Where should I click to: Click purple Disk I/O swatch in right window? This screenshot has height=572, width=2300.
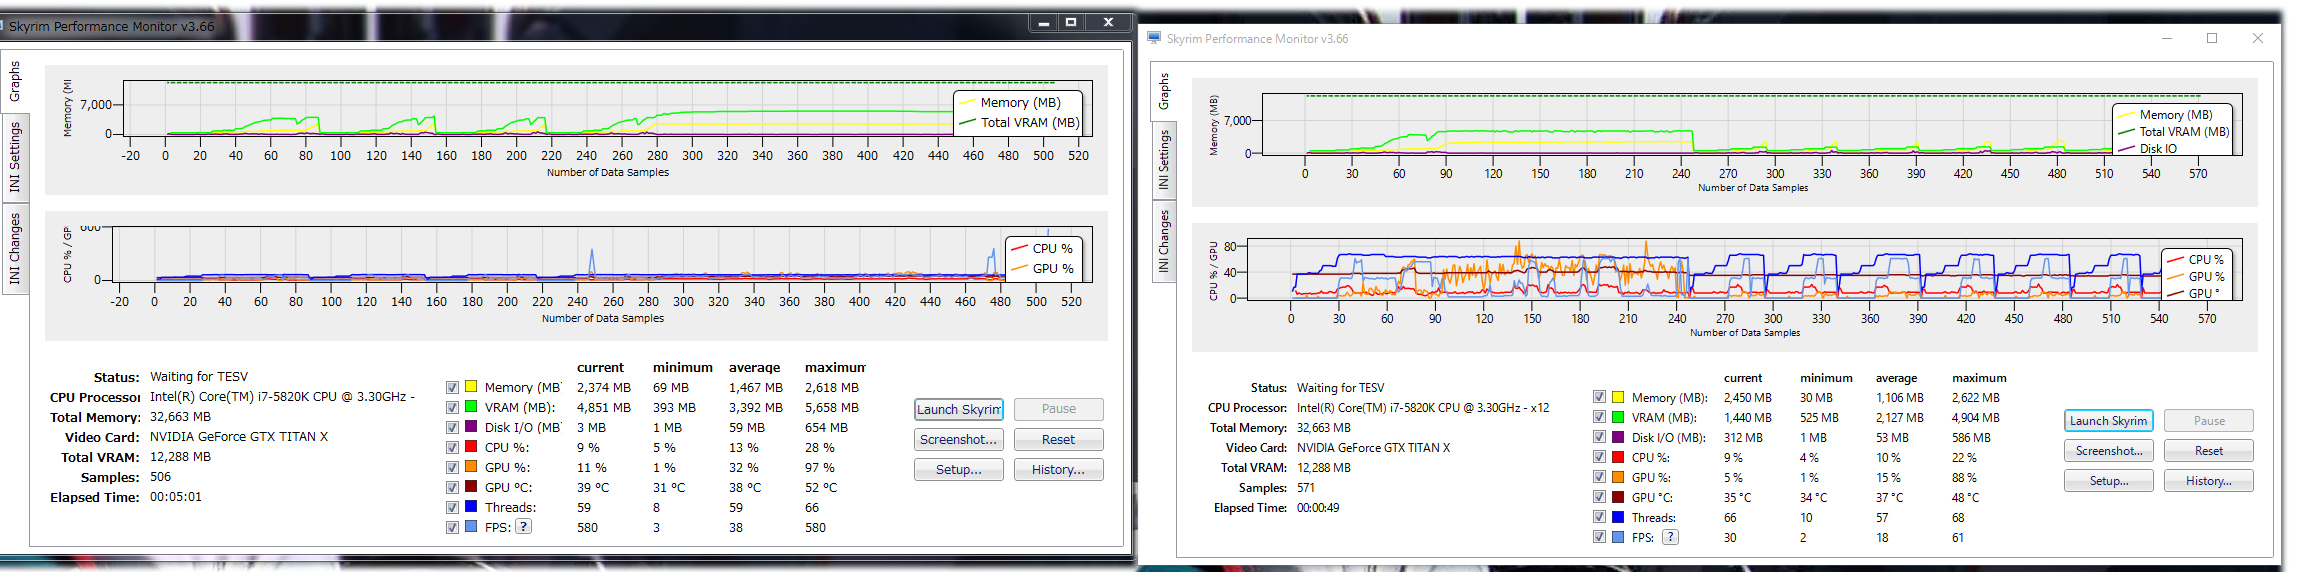coord(1618,437)
